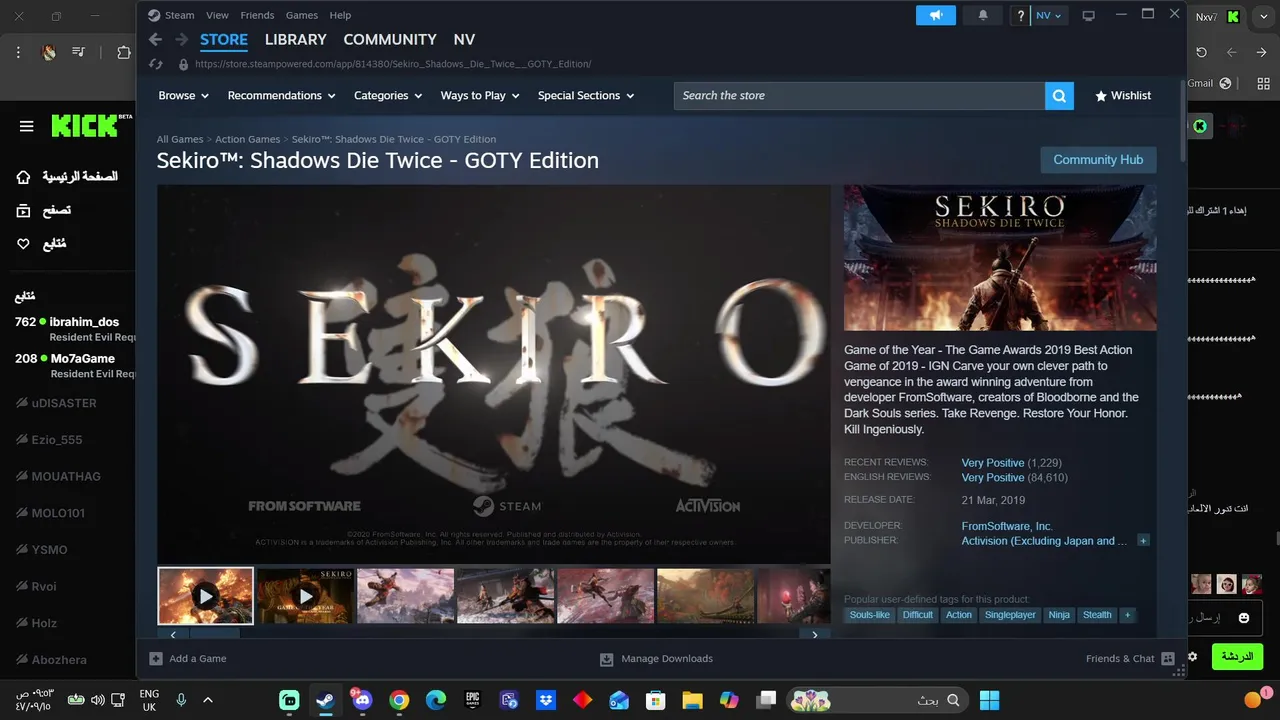The width and height of the screenshot is (1280, 720).
Task: Click the All Games breadcrumb link
Action: [x=180, y=139]
